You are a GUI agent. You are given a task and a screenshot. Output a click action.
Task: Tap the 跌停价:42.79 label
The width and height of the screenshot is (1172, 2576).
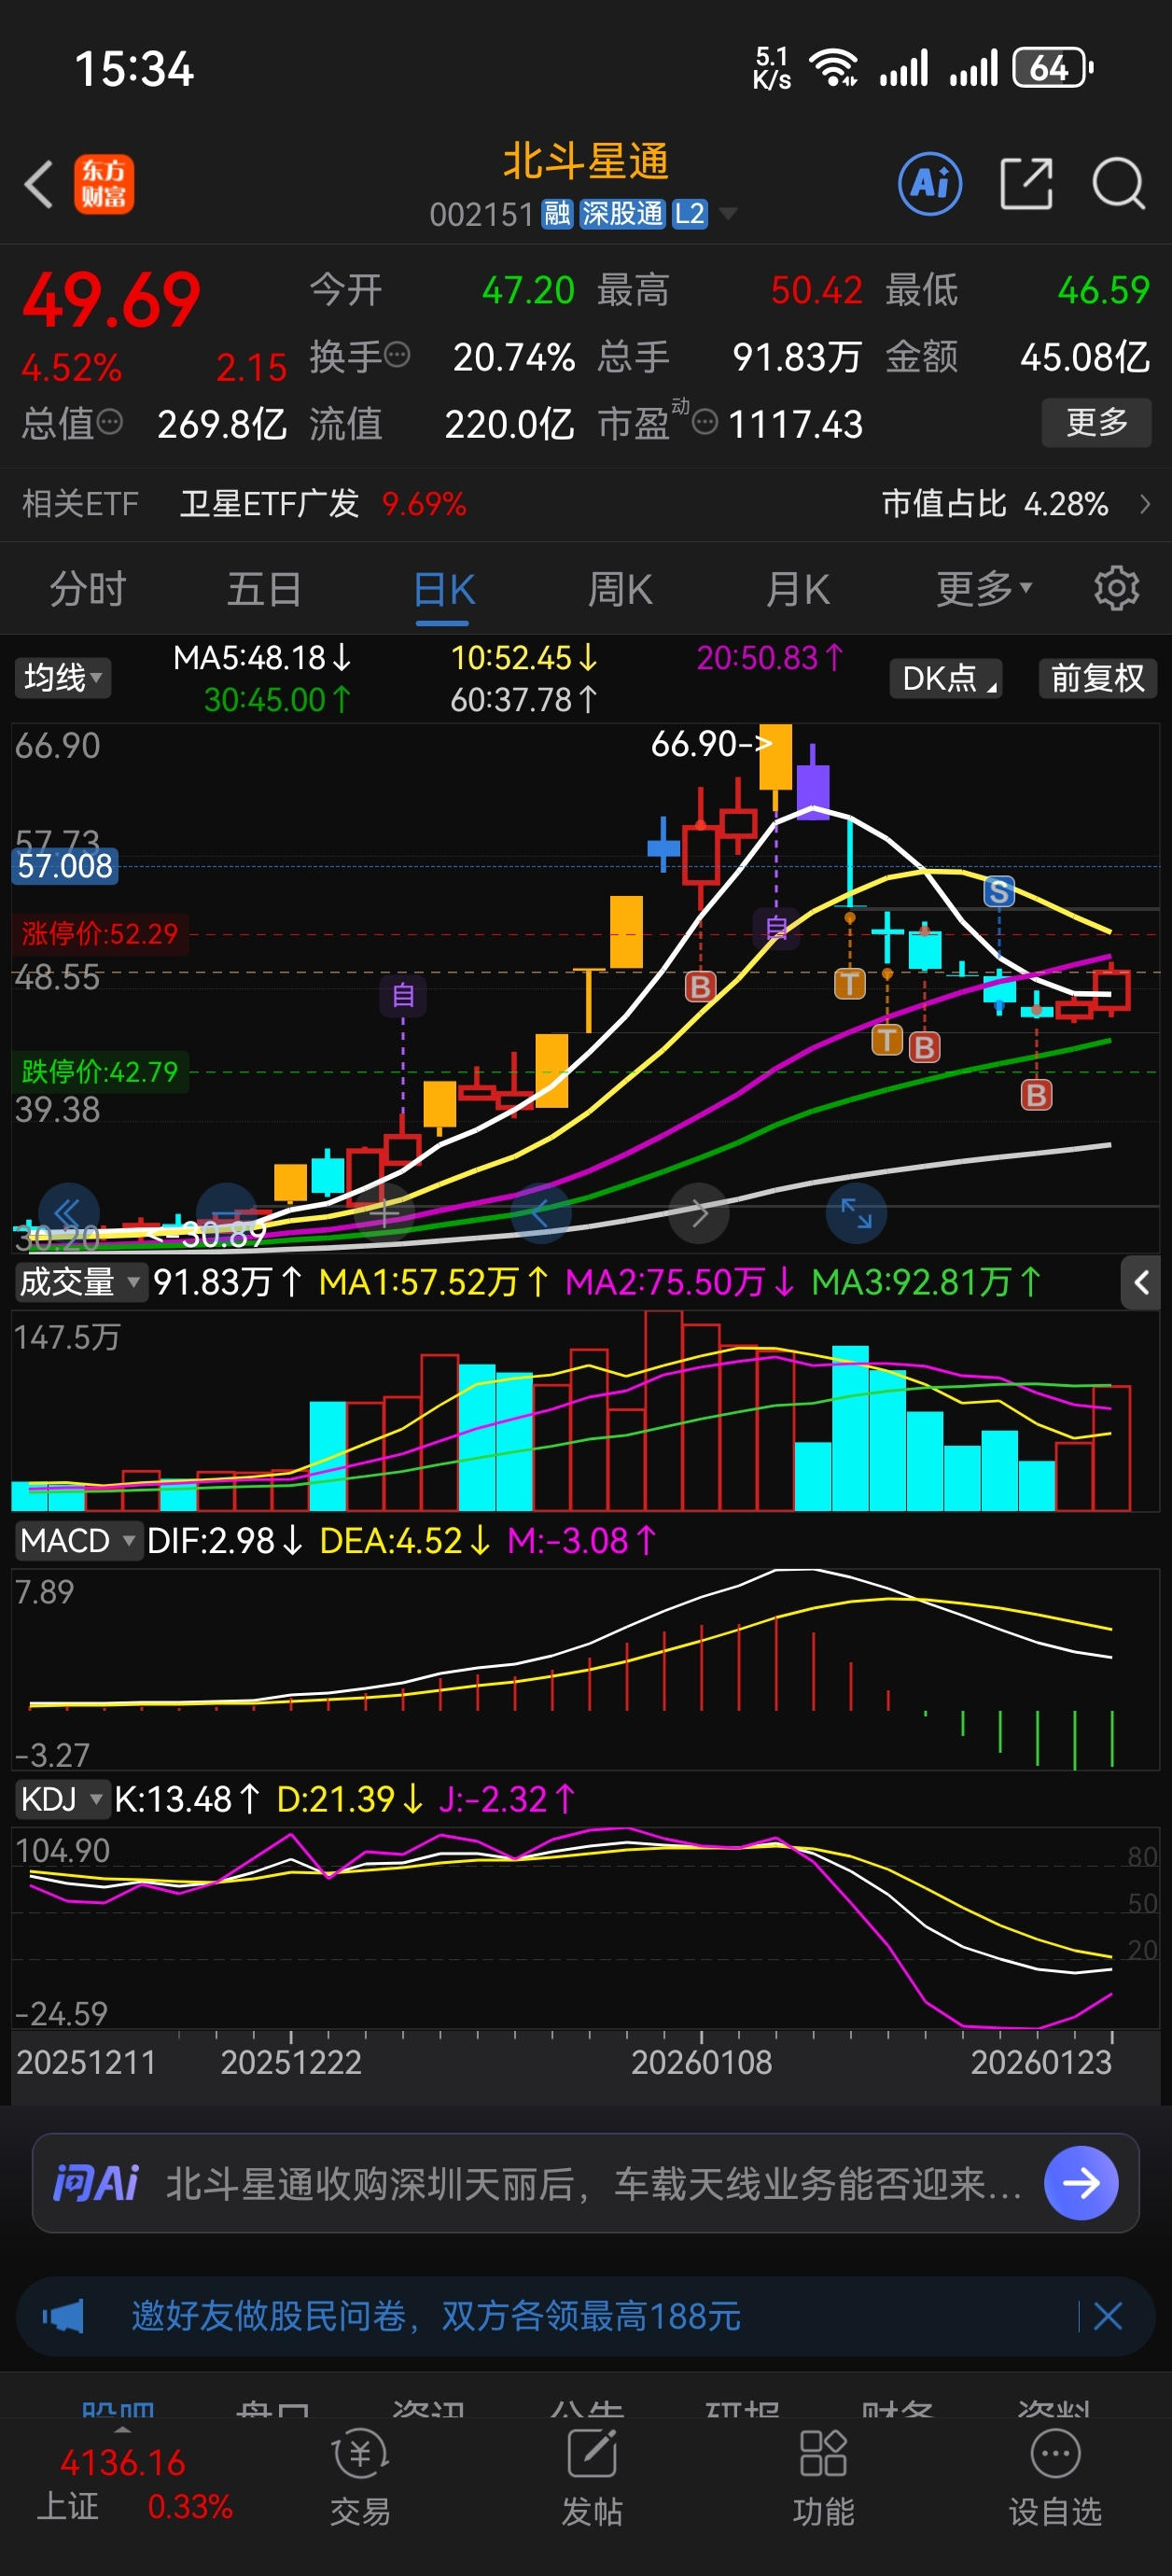[x=100, y=1071]
